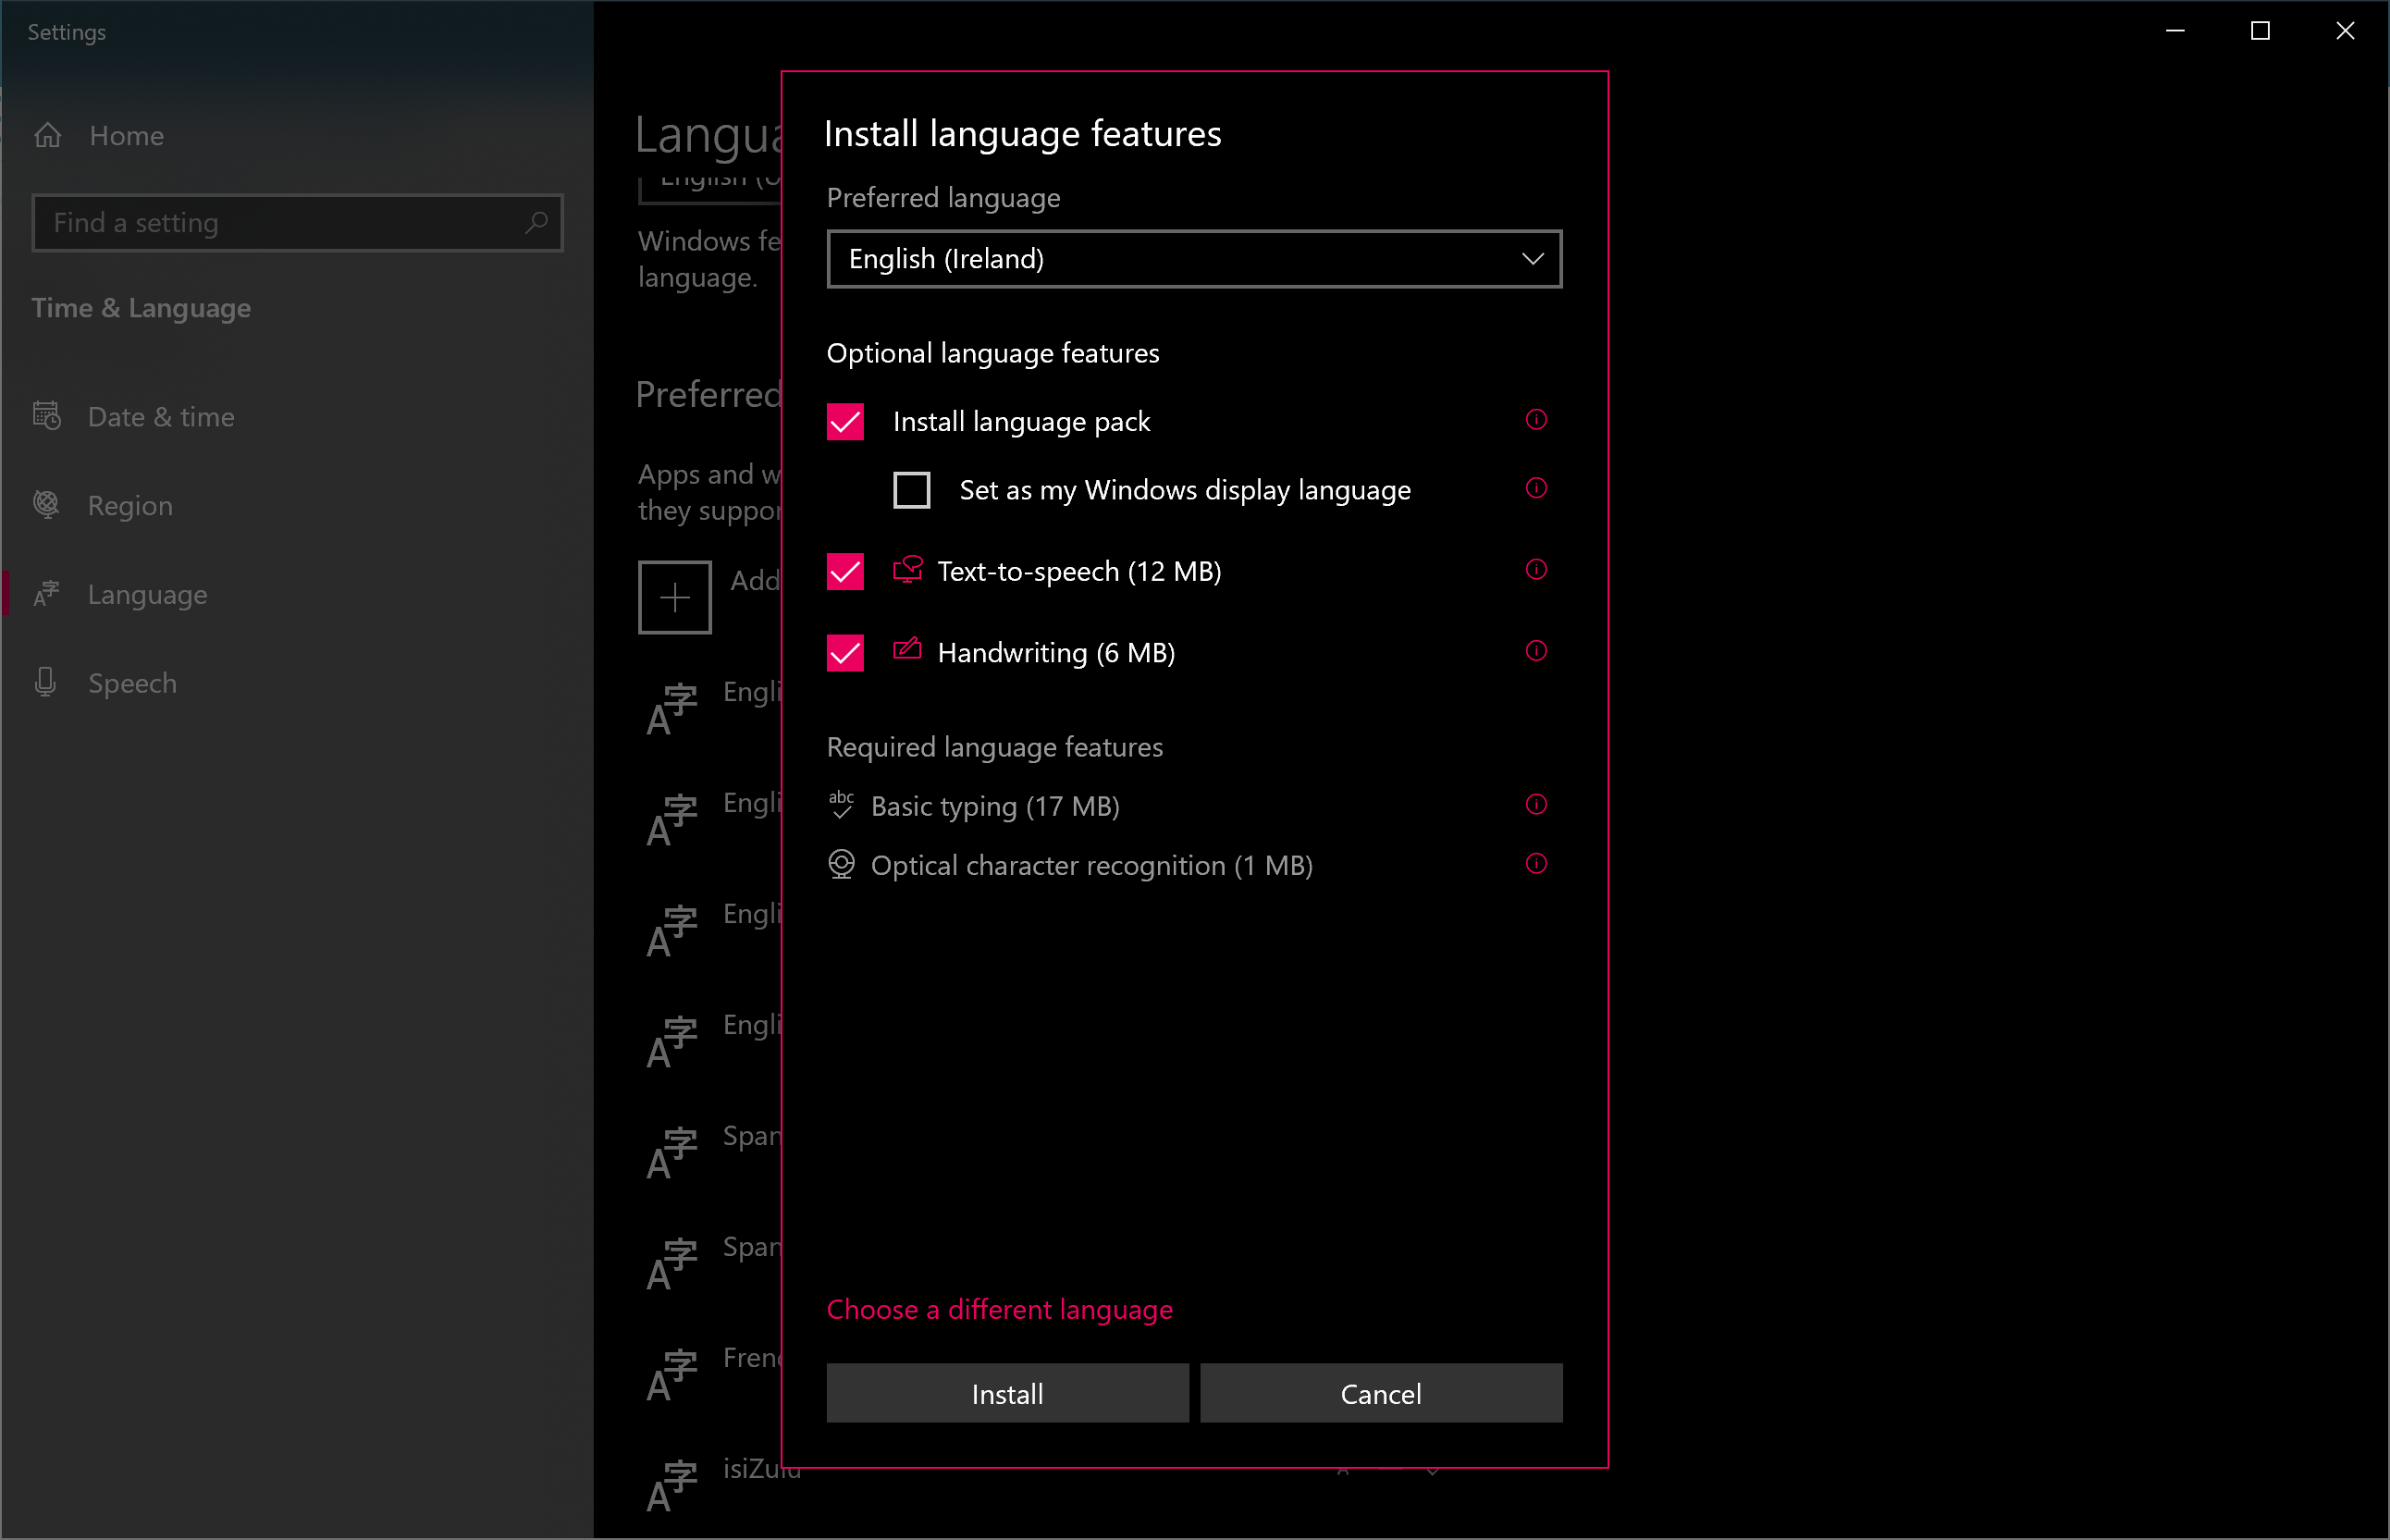Open the Preferred language dropdown
Screen dimensions: 2390x1540
point(1194,259)
